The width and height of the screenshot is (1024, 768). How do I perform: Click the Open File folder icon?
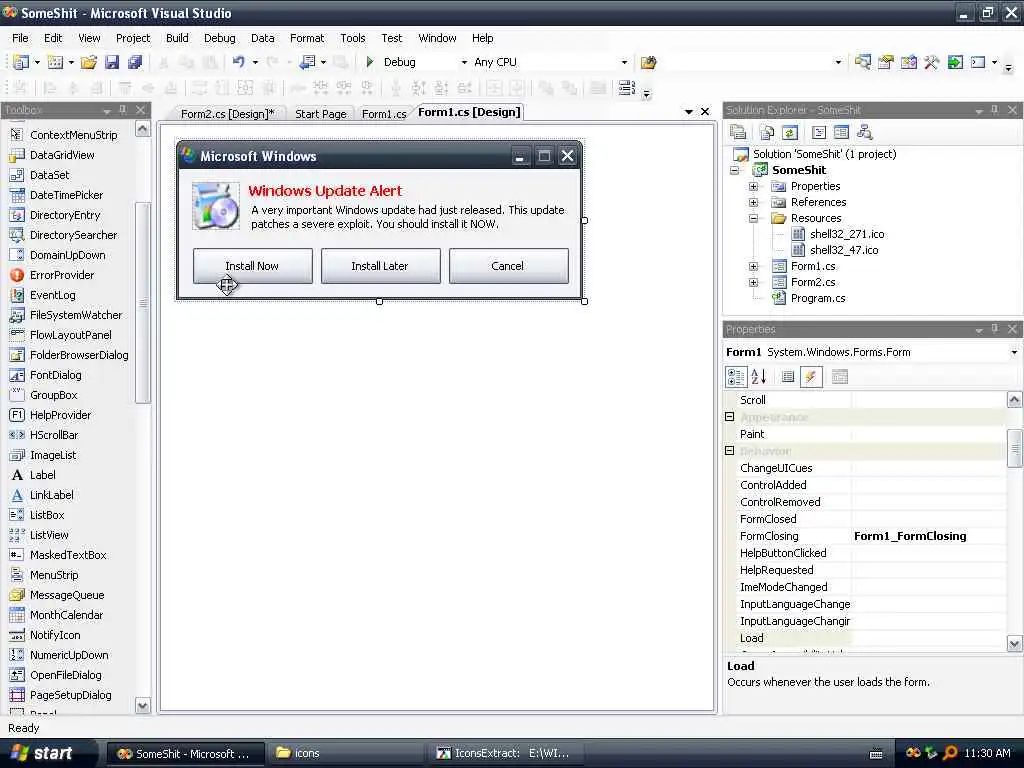click(x=89, y=62)
